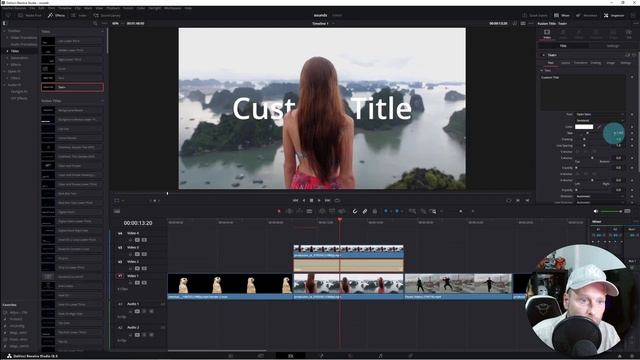Image resolution: width=640 pixels, height=360 pixels.
Task: Switch to Settings tab beside Title
Action: pos(612,46)
